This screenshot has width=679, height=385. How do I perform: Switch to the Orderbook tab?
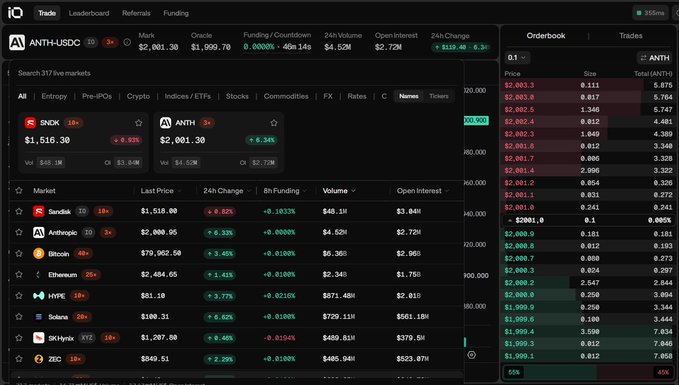[546, 36]
